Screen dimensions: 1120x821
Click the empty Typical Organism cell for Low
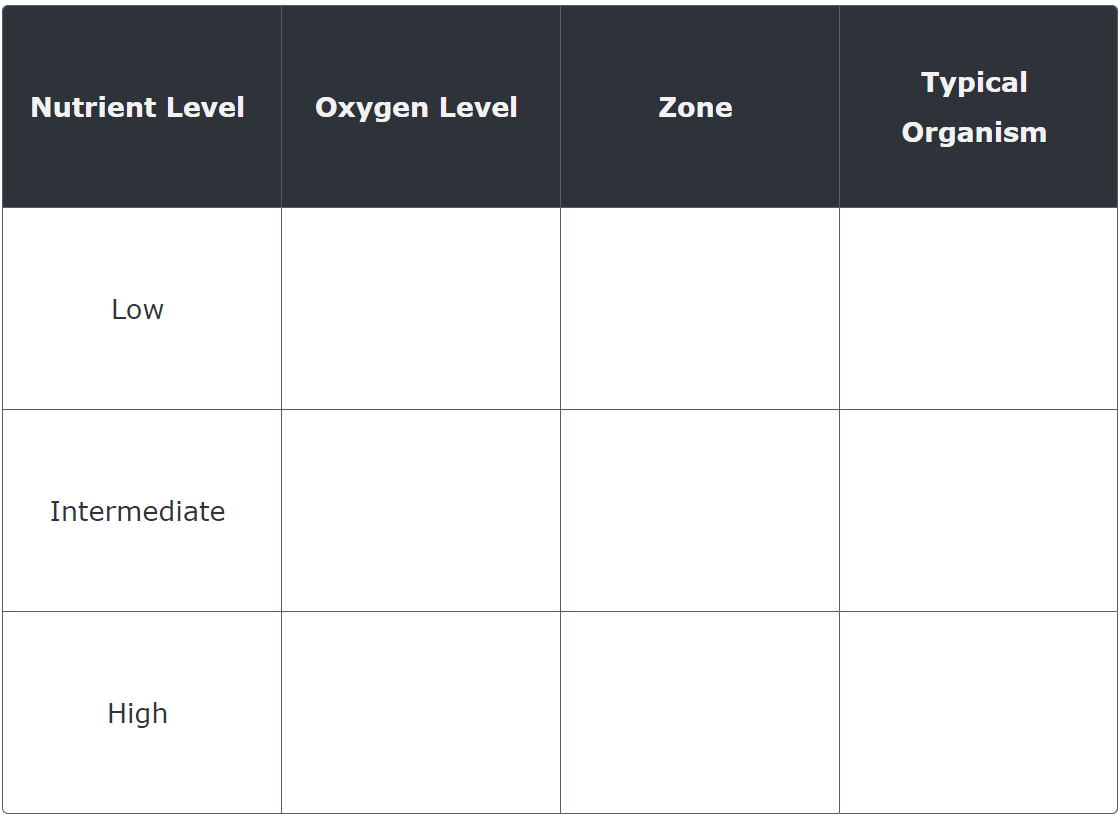pos(977,309)
